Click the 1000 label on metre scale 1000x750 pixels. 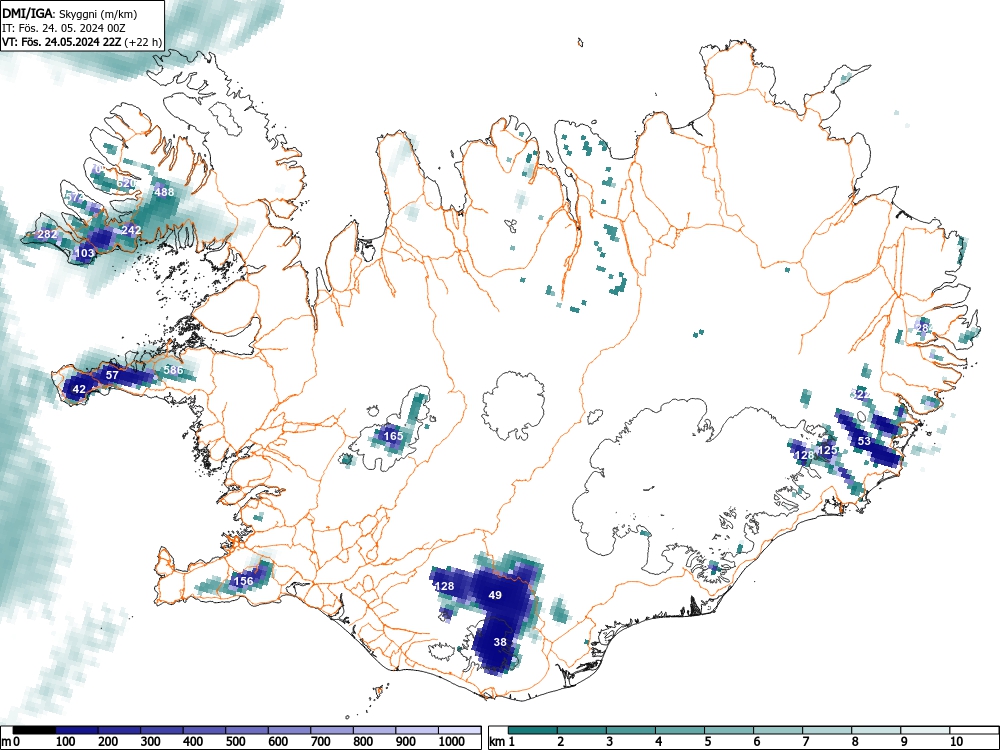click(451, 741)
